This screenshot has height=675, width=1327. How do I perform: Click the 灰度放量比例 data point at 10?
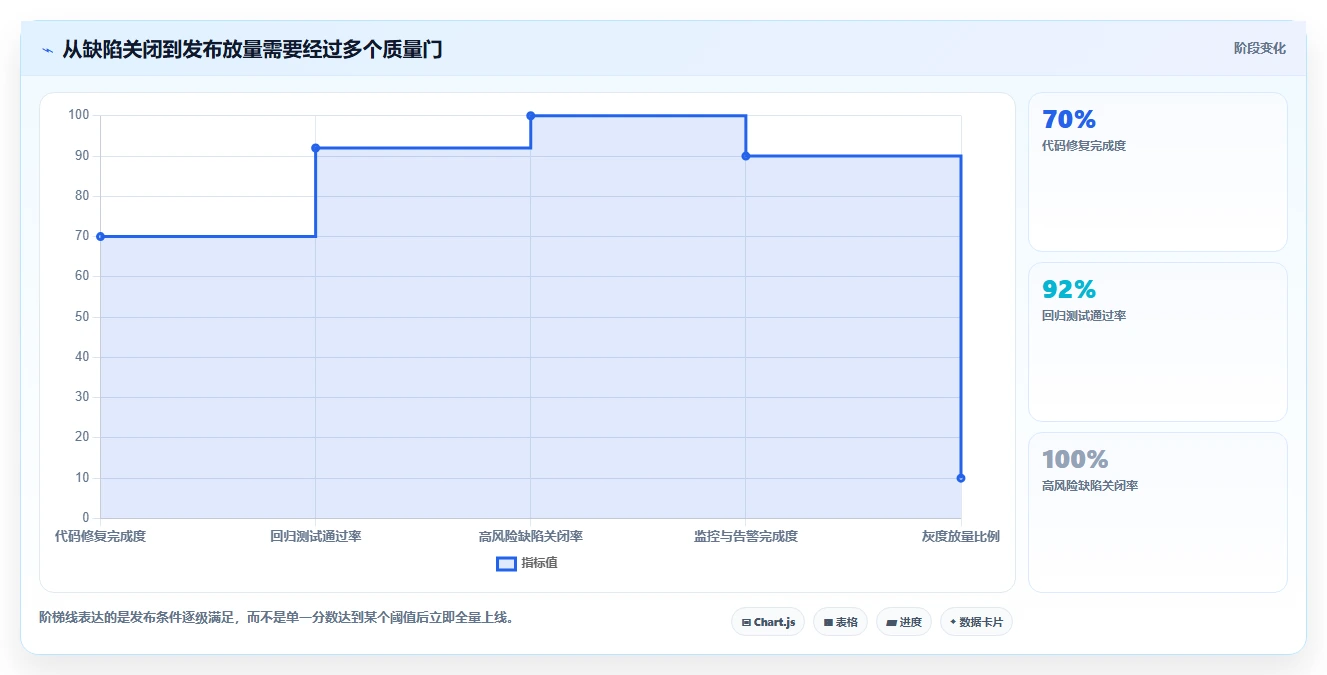[x=960, y=478]
